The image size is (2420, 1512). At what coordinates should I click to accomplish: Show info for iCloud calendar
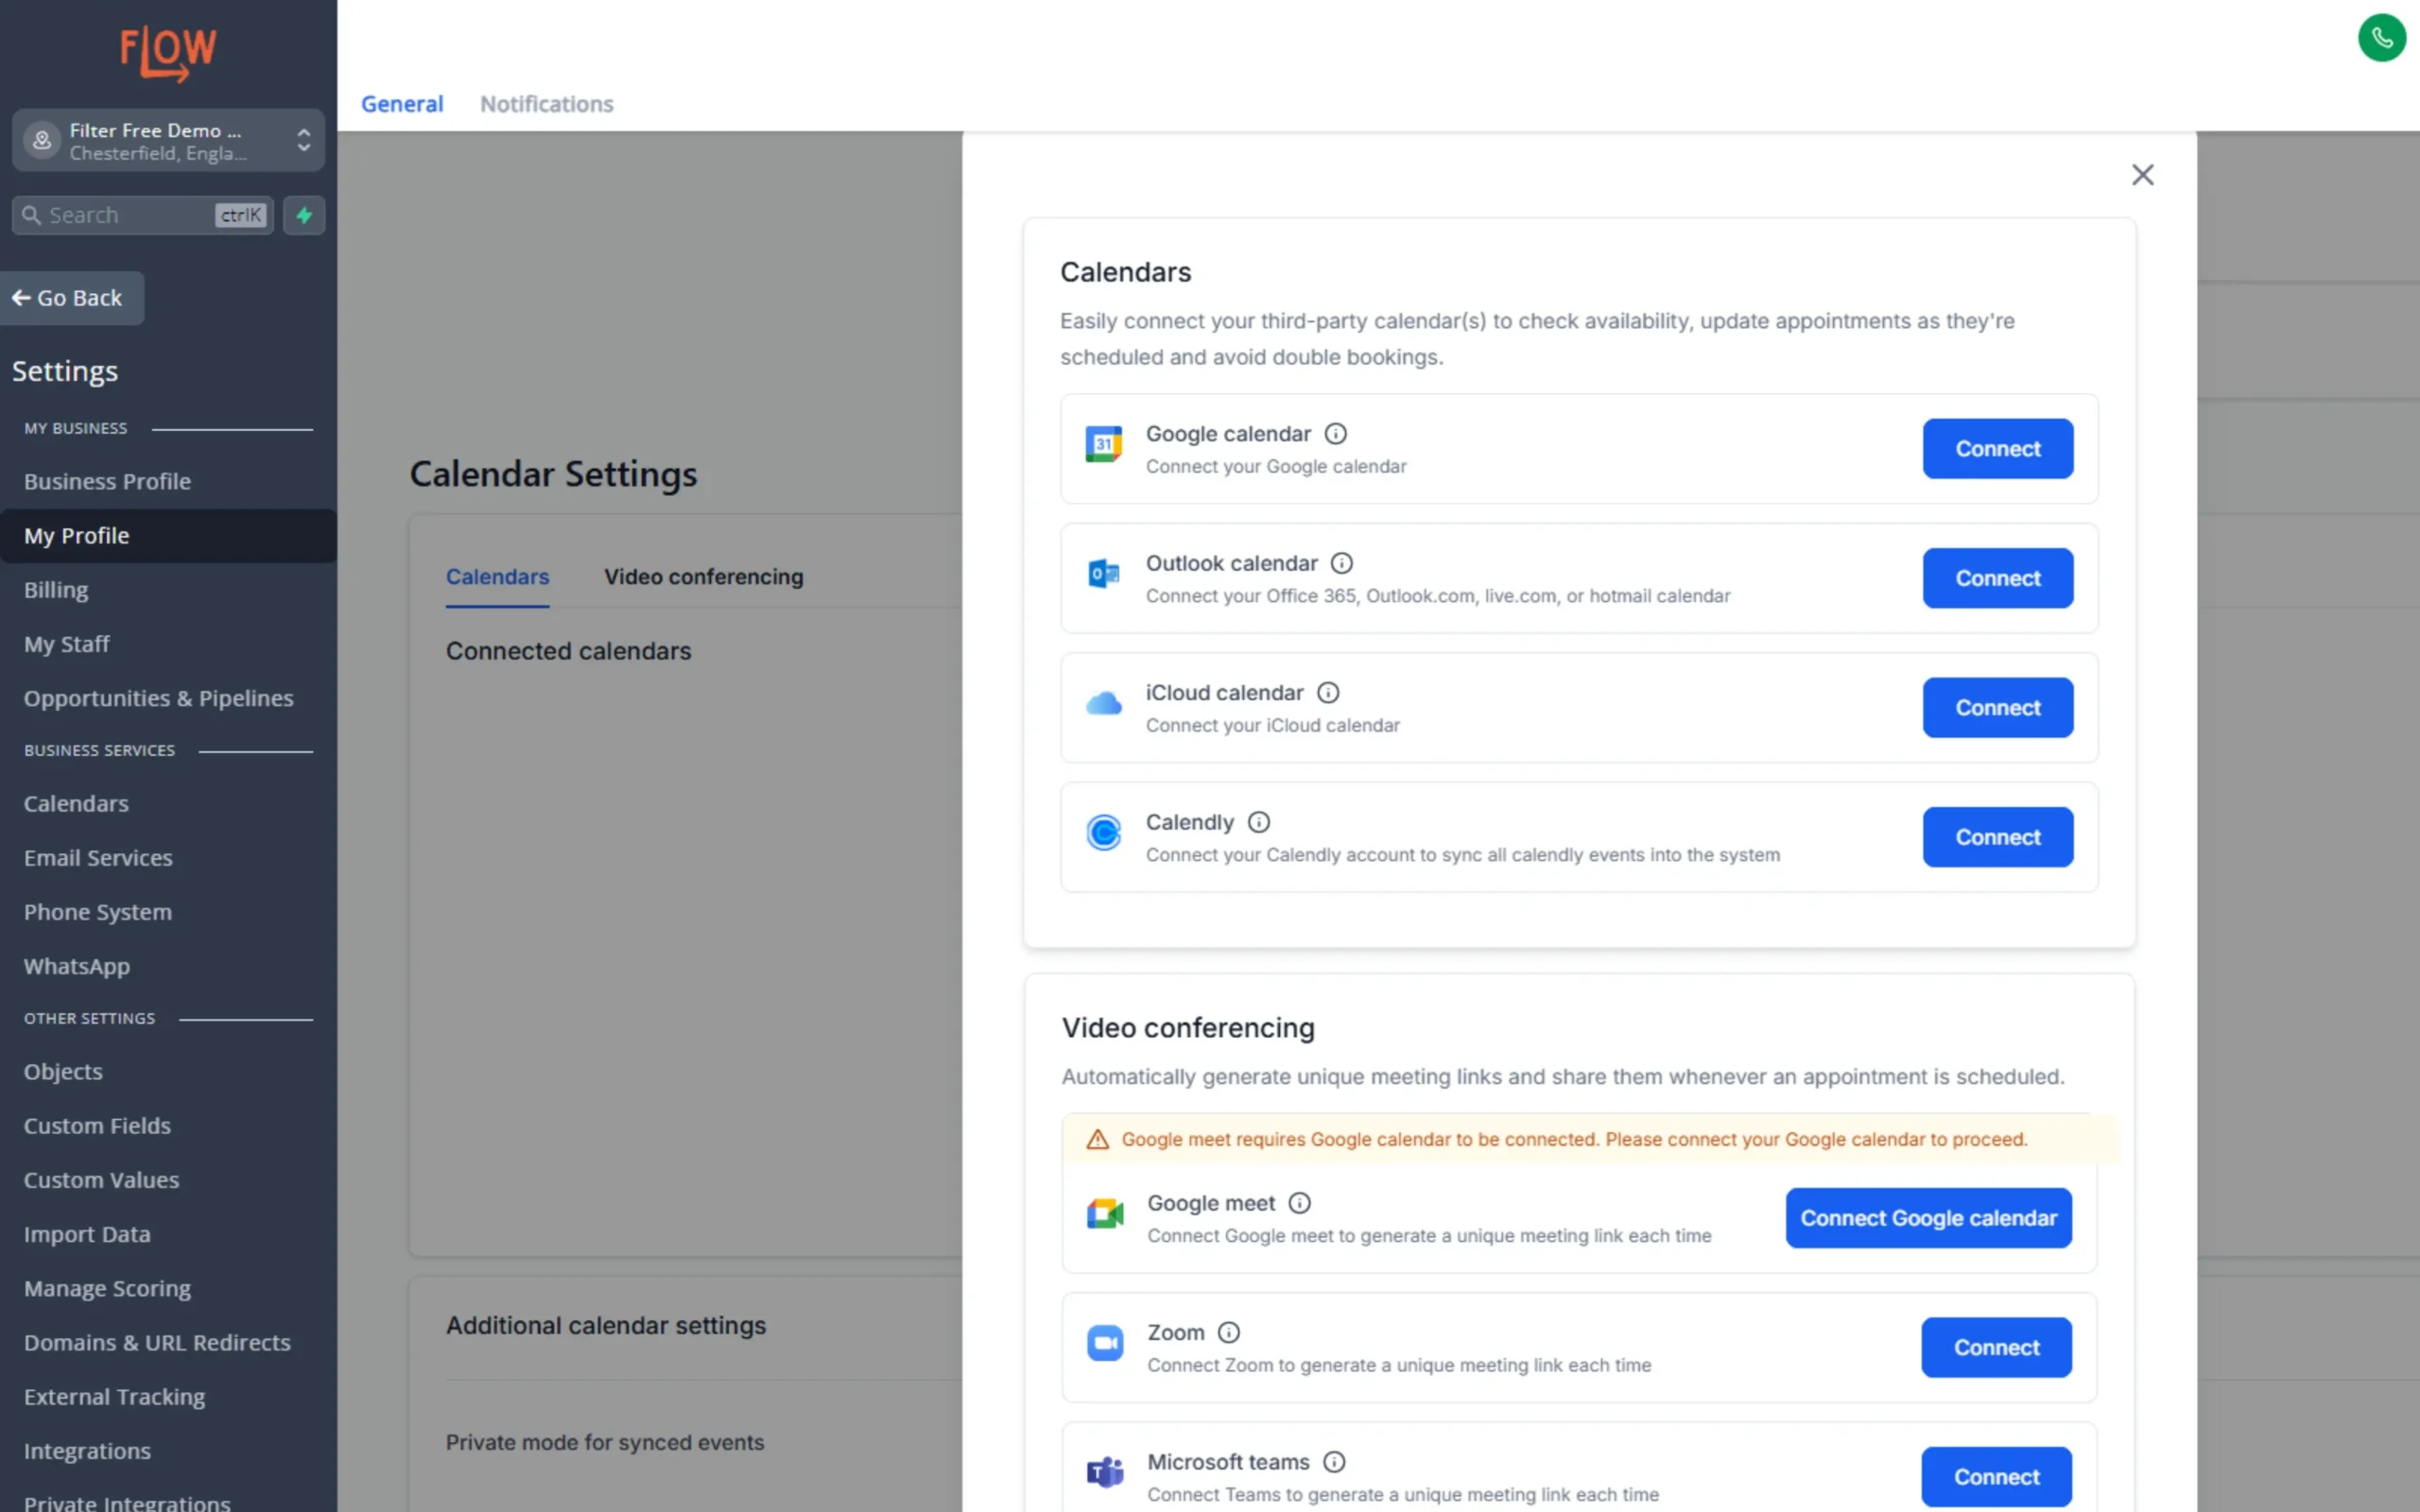click(x=1328, y=693)
